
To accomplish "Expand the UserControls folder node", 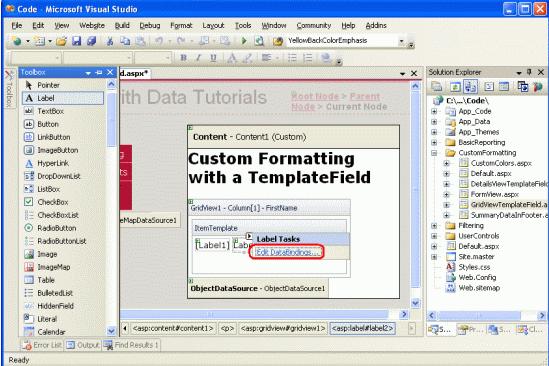I will tap(434, 236).
